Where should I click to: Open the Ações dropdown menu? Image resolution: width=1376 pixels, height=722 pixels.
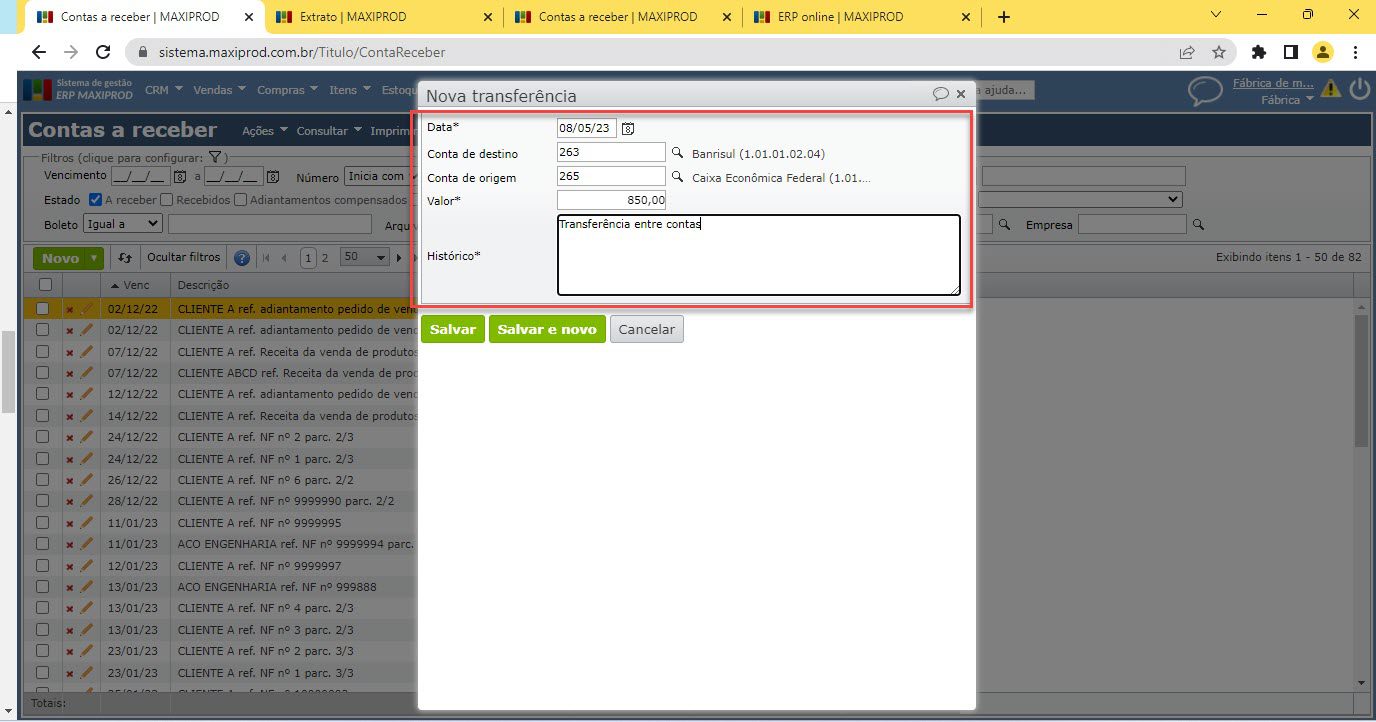pos(264,131)
